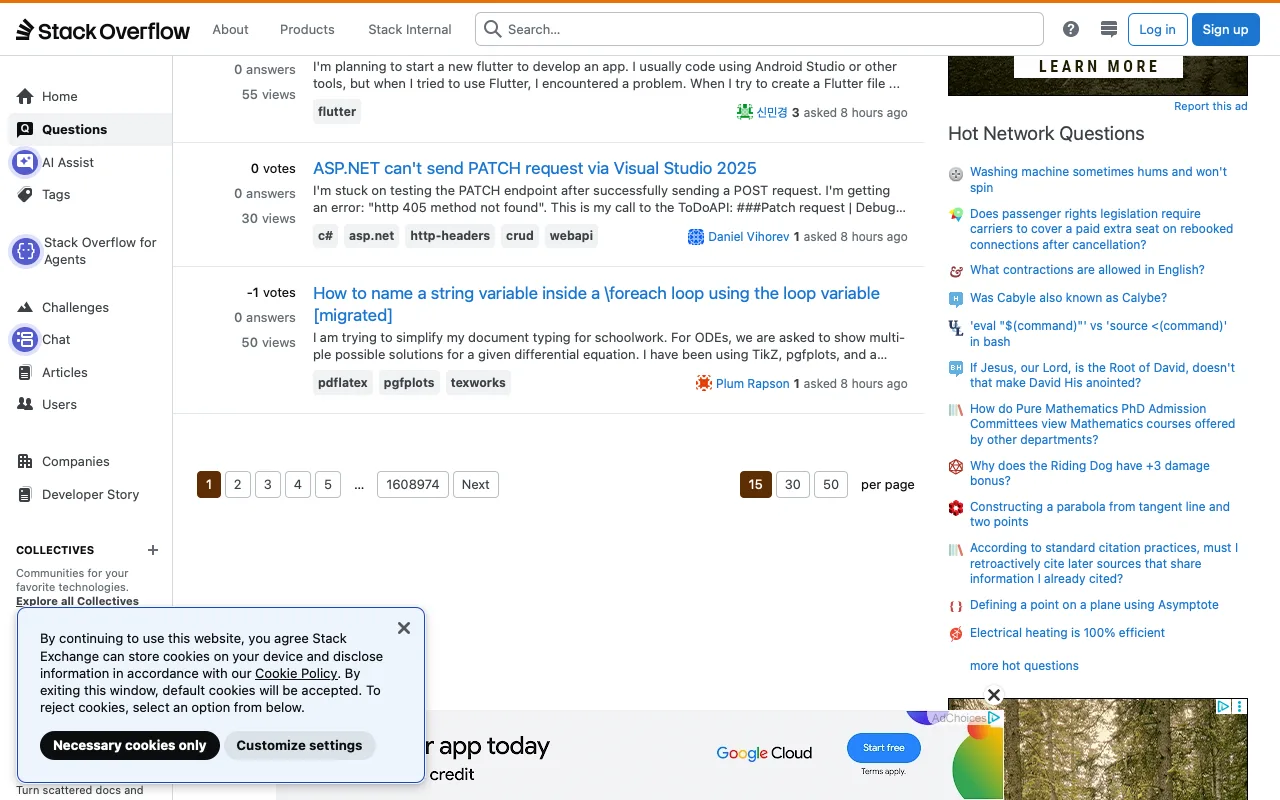Click Plum Rapson's avatar icon
Viewport: 1280px width, 800px height.
pyautogui.click(x=704, y=383)
